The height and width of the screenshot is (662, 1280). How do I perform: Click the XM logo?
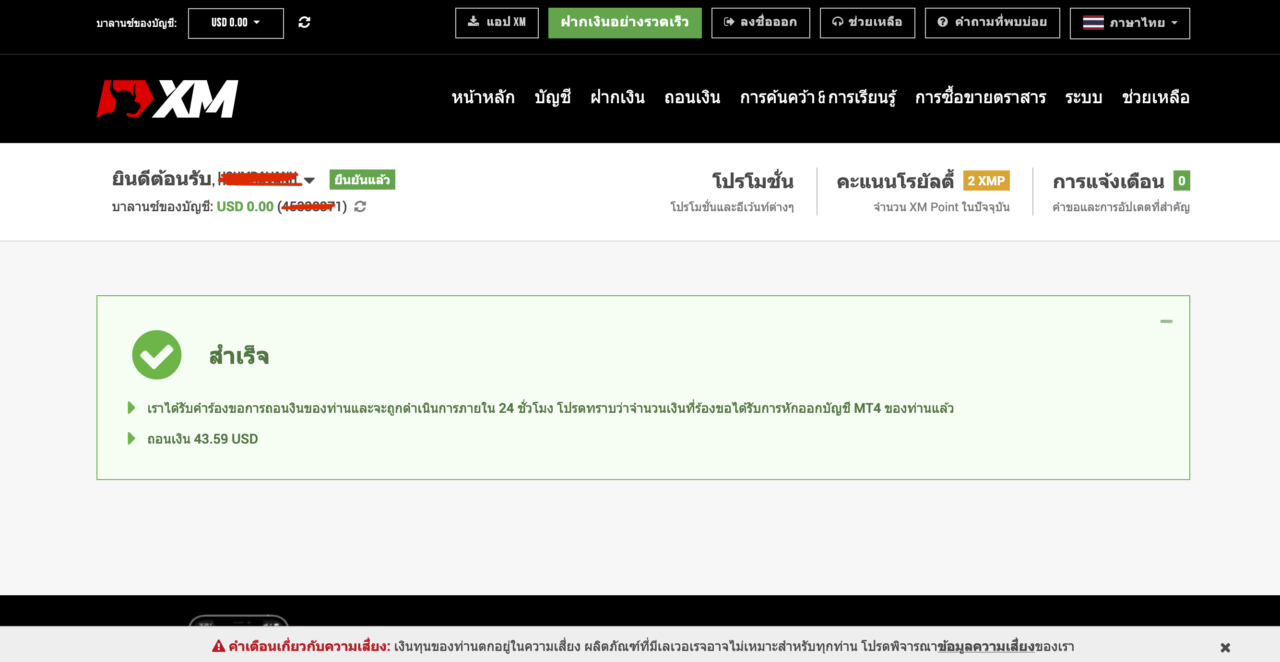(x=167, y=98)
